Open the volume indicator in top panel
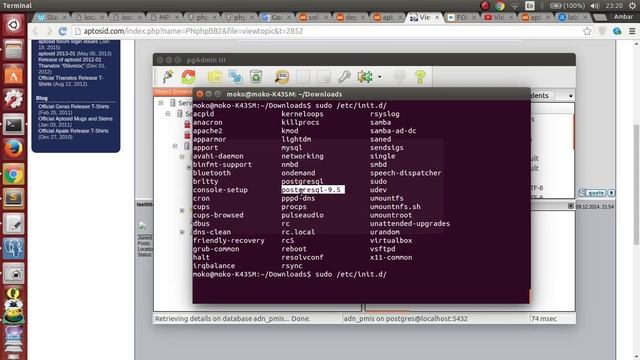Image resolution: width=640 pixels, height=360 pixels. click(x=595, y=6)
